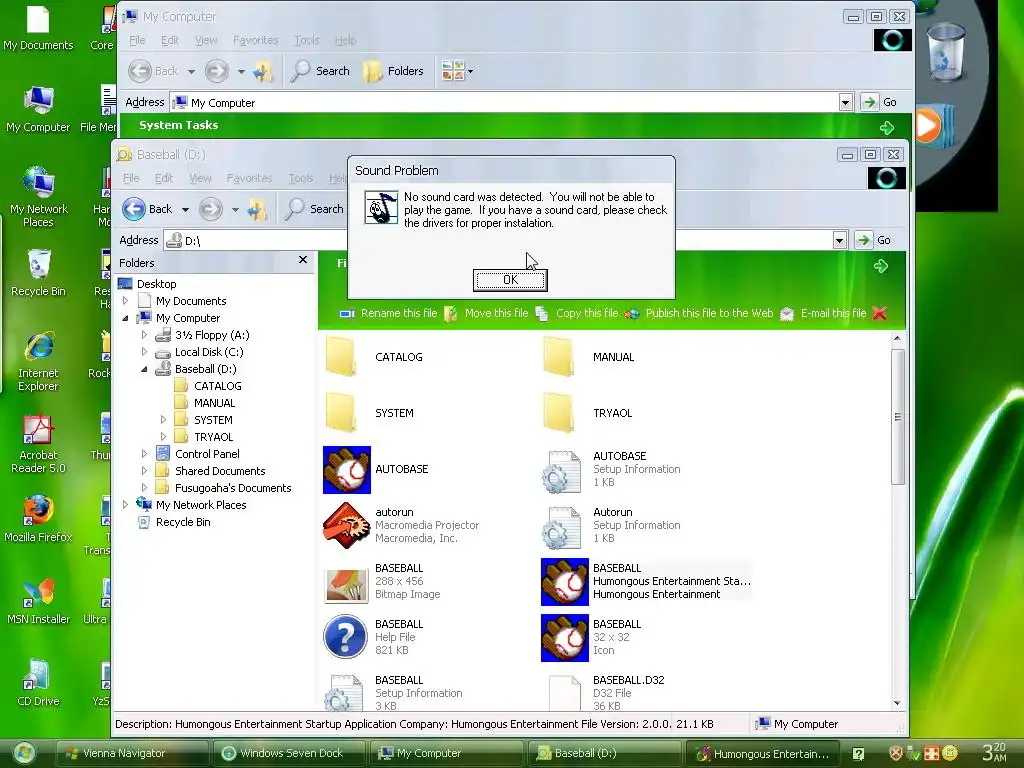
Task: Click Go button in Baseball (D:) window
Action: pyautogui.click(x=873, y=240)
